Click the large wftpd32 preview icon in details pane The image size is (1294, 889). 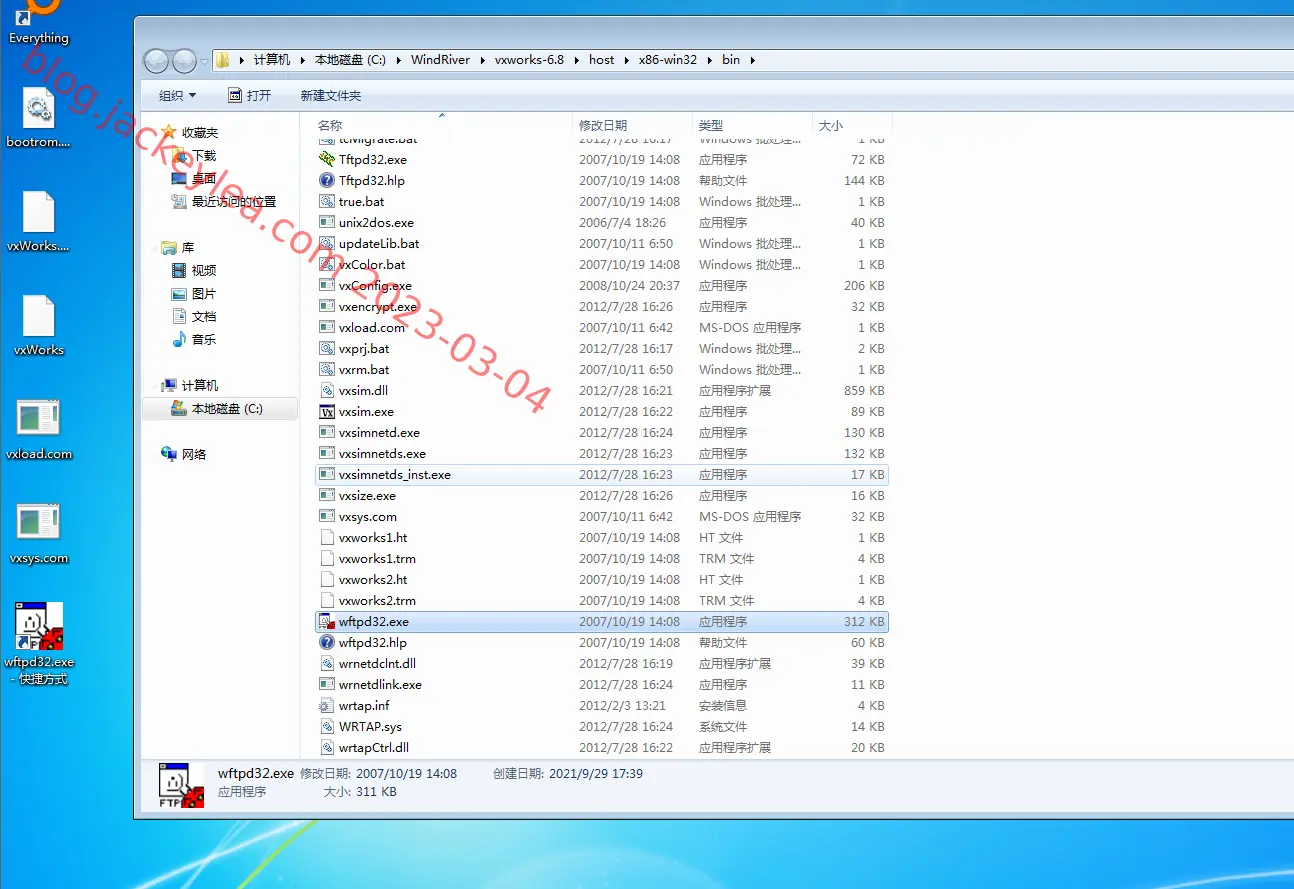pos(181,786)
